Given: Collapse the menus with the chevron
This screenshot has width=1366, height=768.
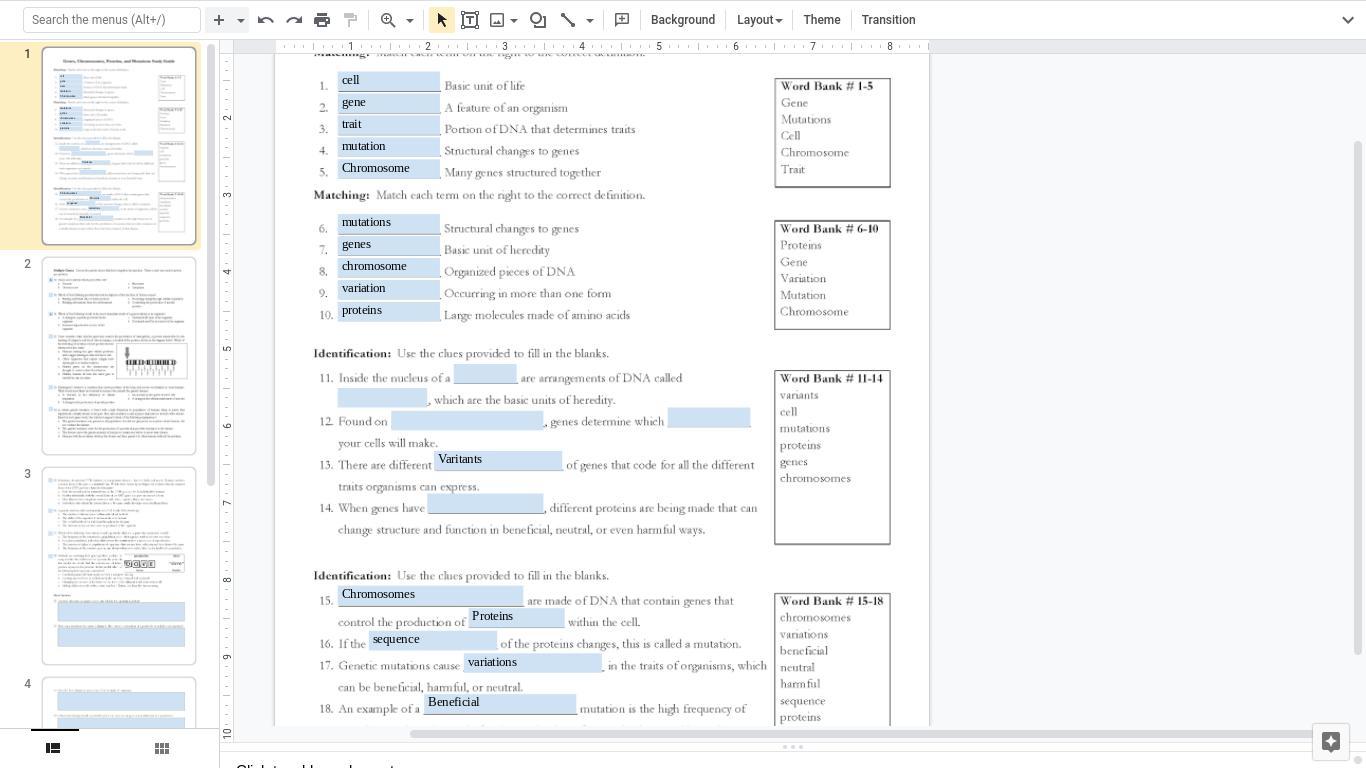Looking at the screenshot, I should pos(1347,20).
